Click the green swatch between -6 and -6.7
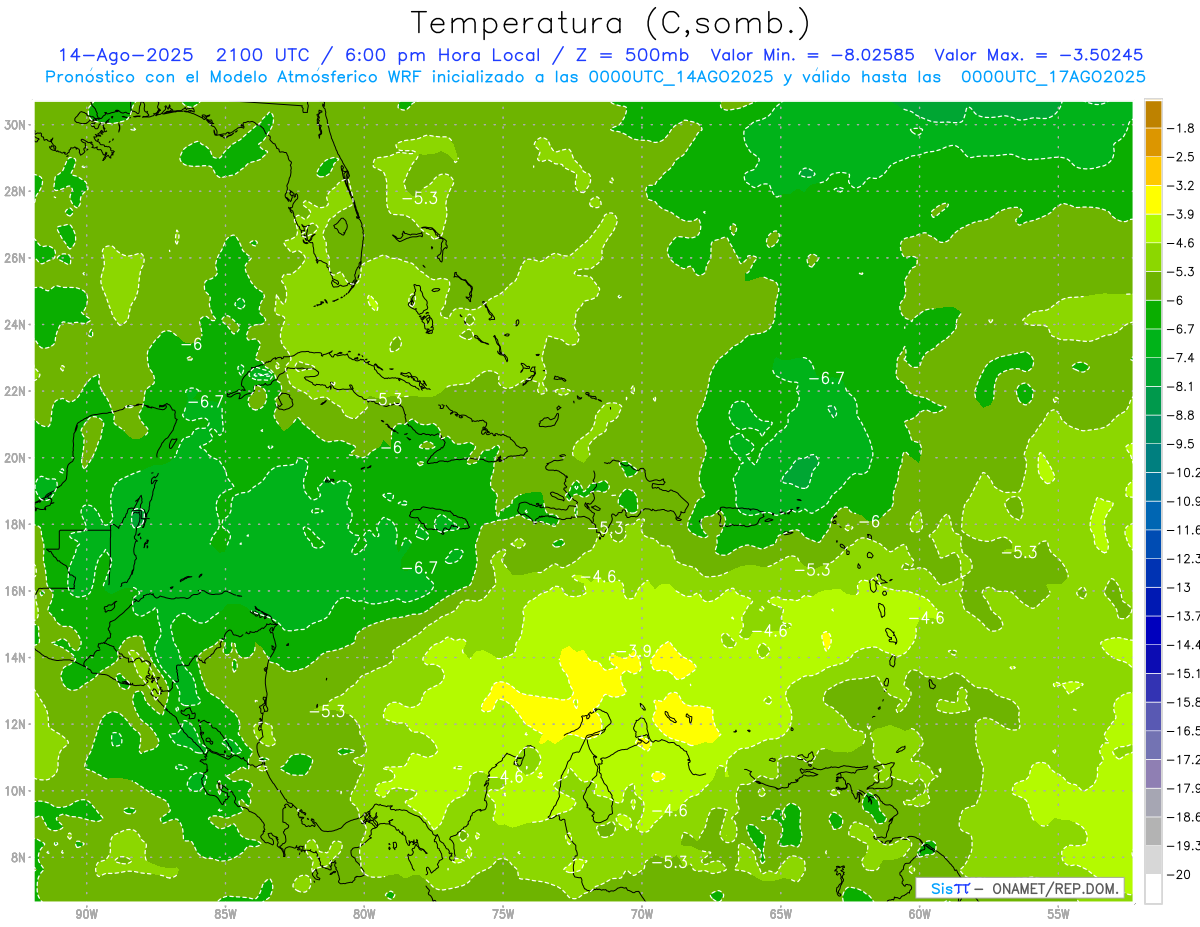This screenshot has width=1200, height=927. (x=1153, y=314)
